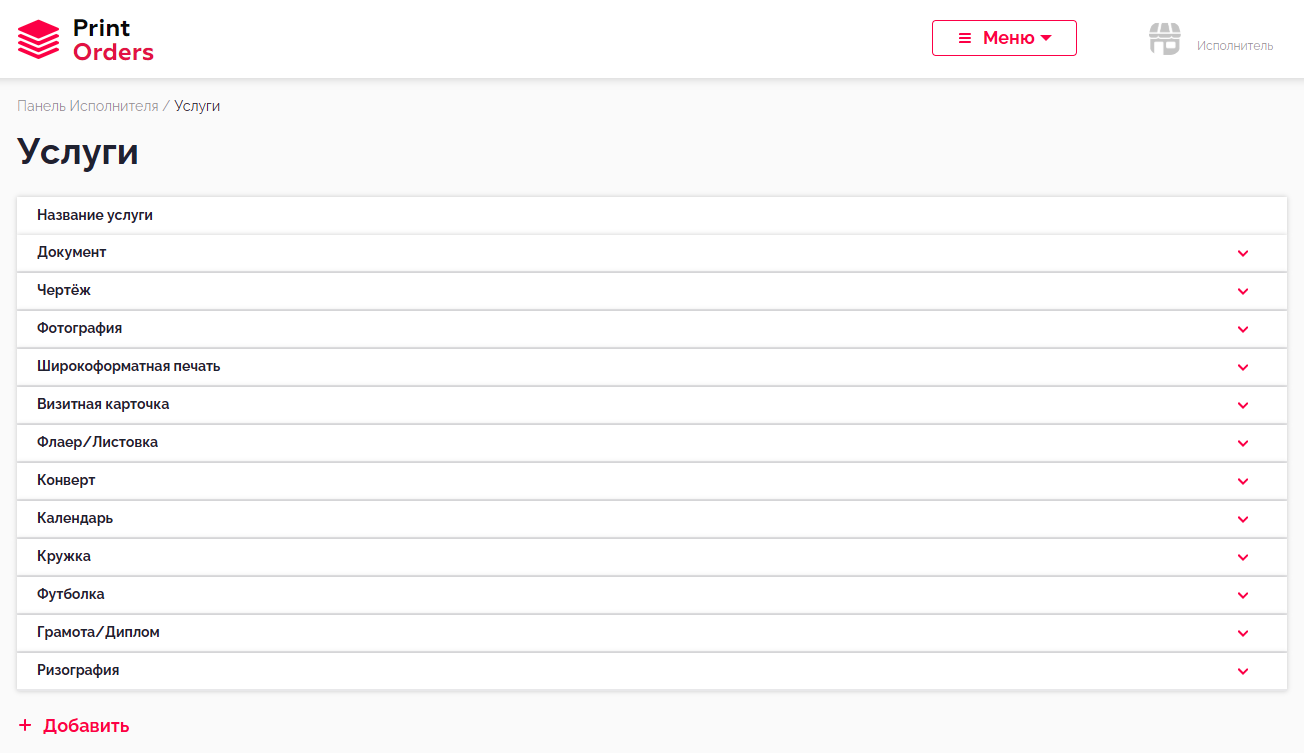Screen dimensions: 1304x753
Task: Expand the Широкоформатная печать chevron
Action: [x=1243, y=367]
